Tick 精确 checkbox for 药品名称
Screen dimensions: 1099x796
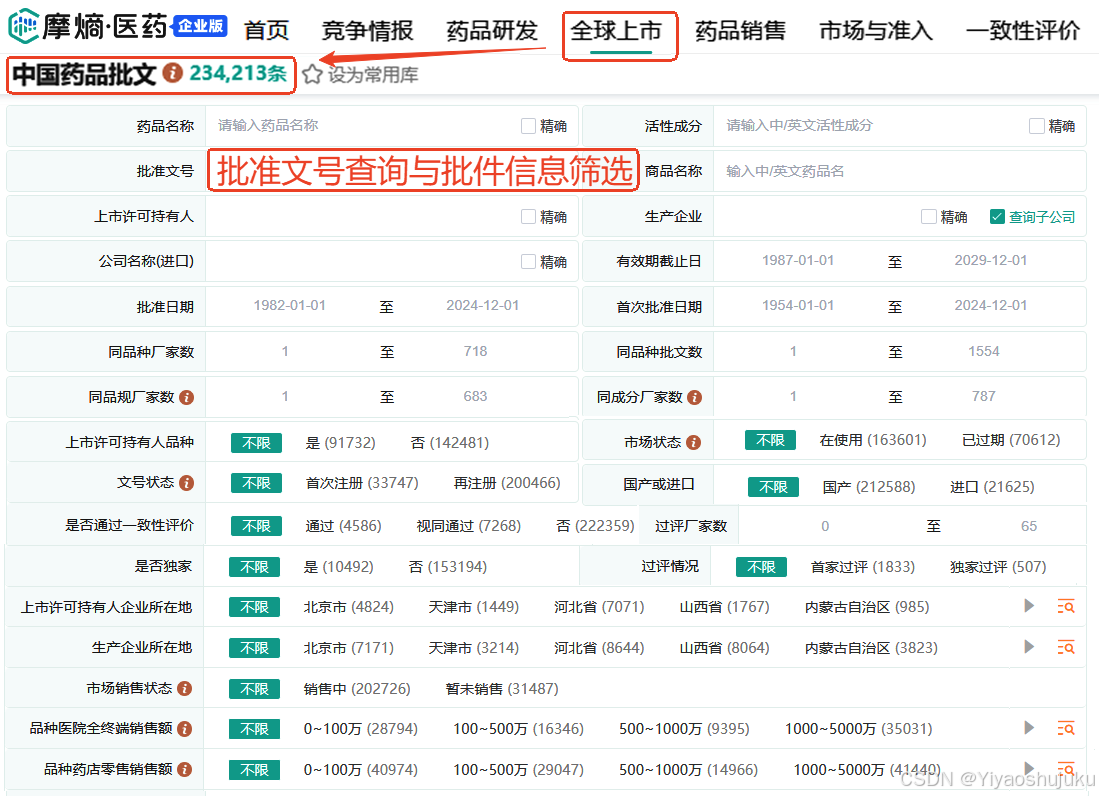pos(528,126)
